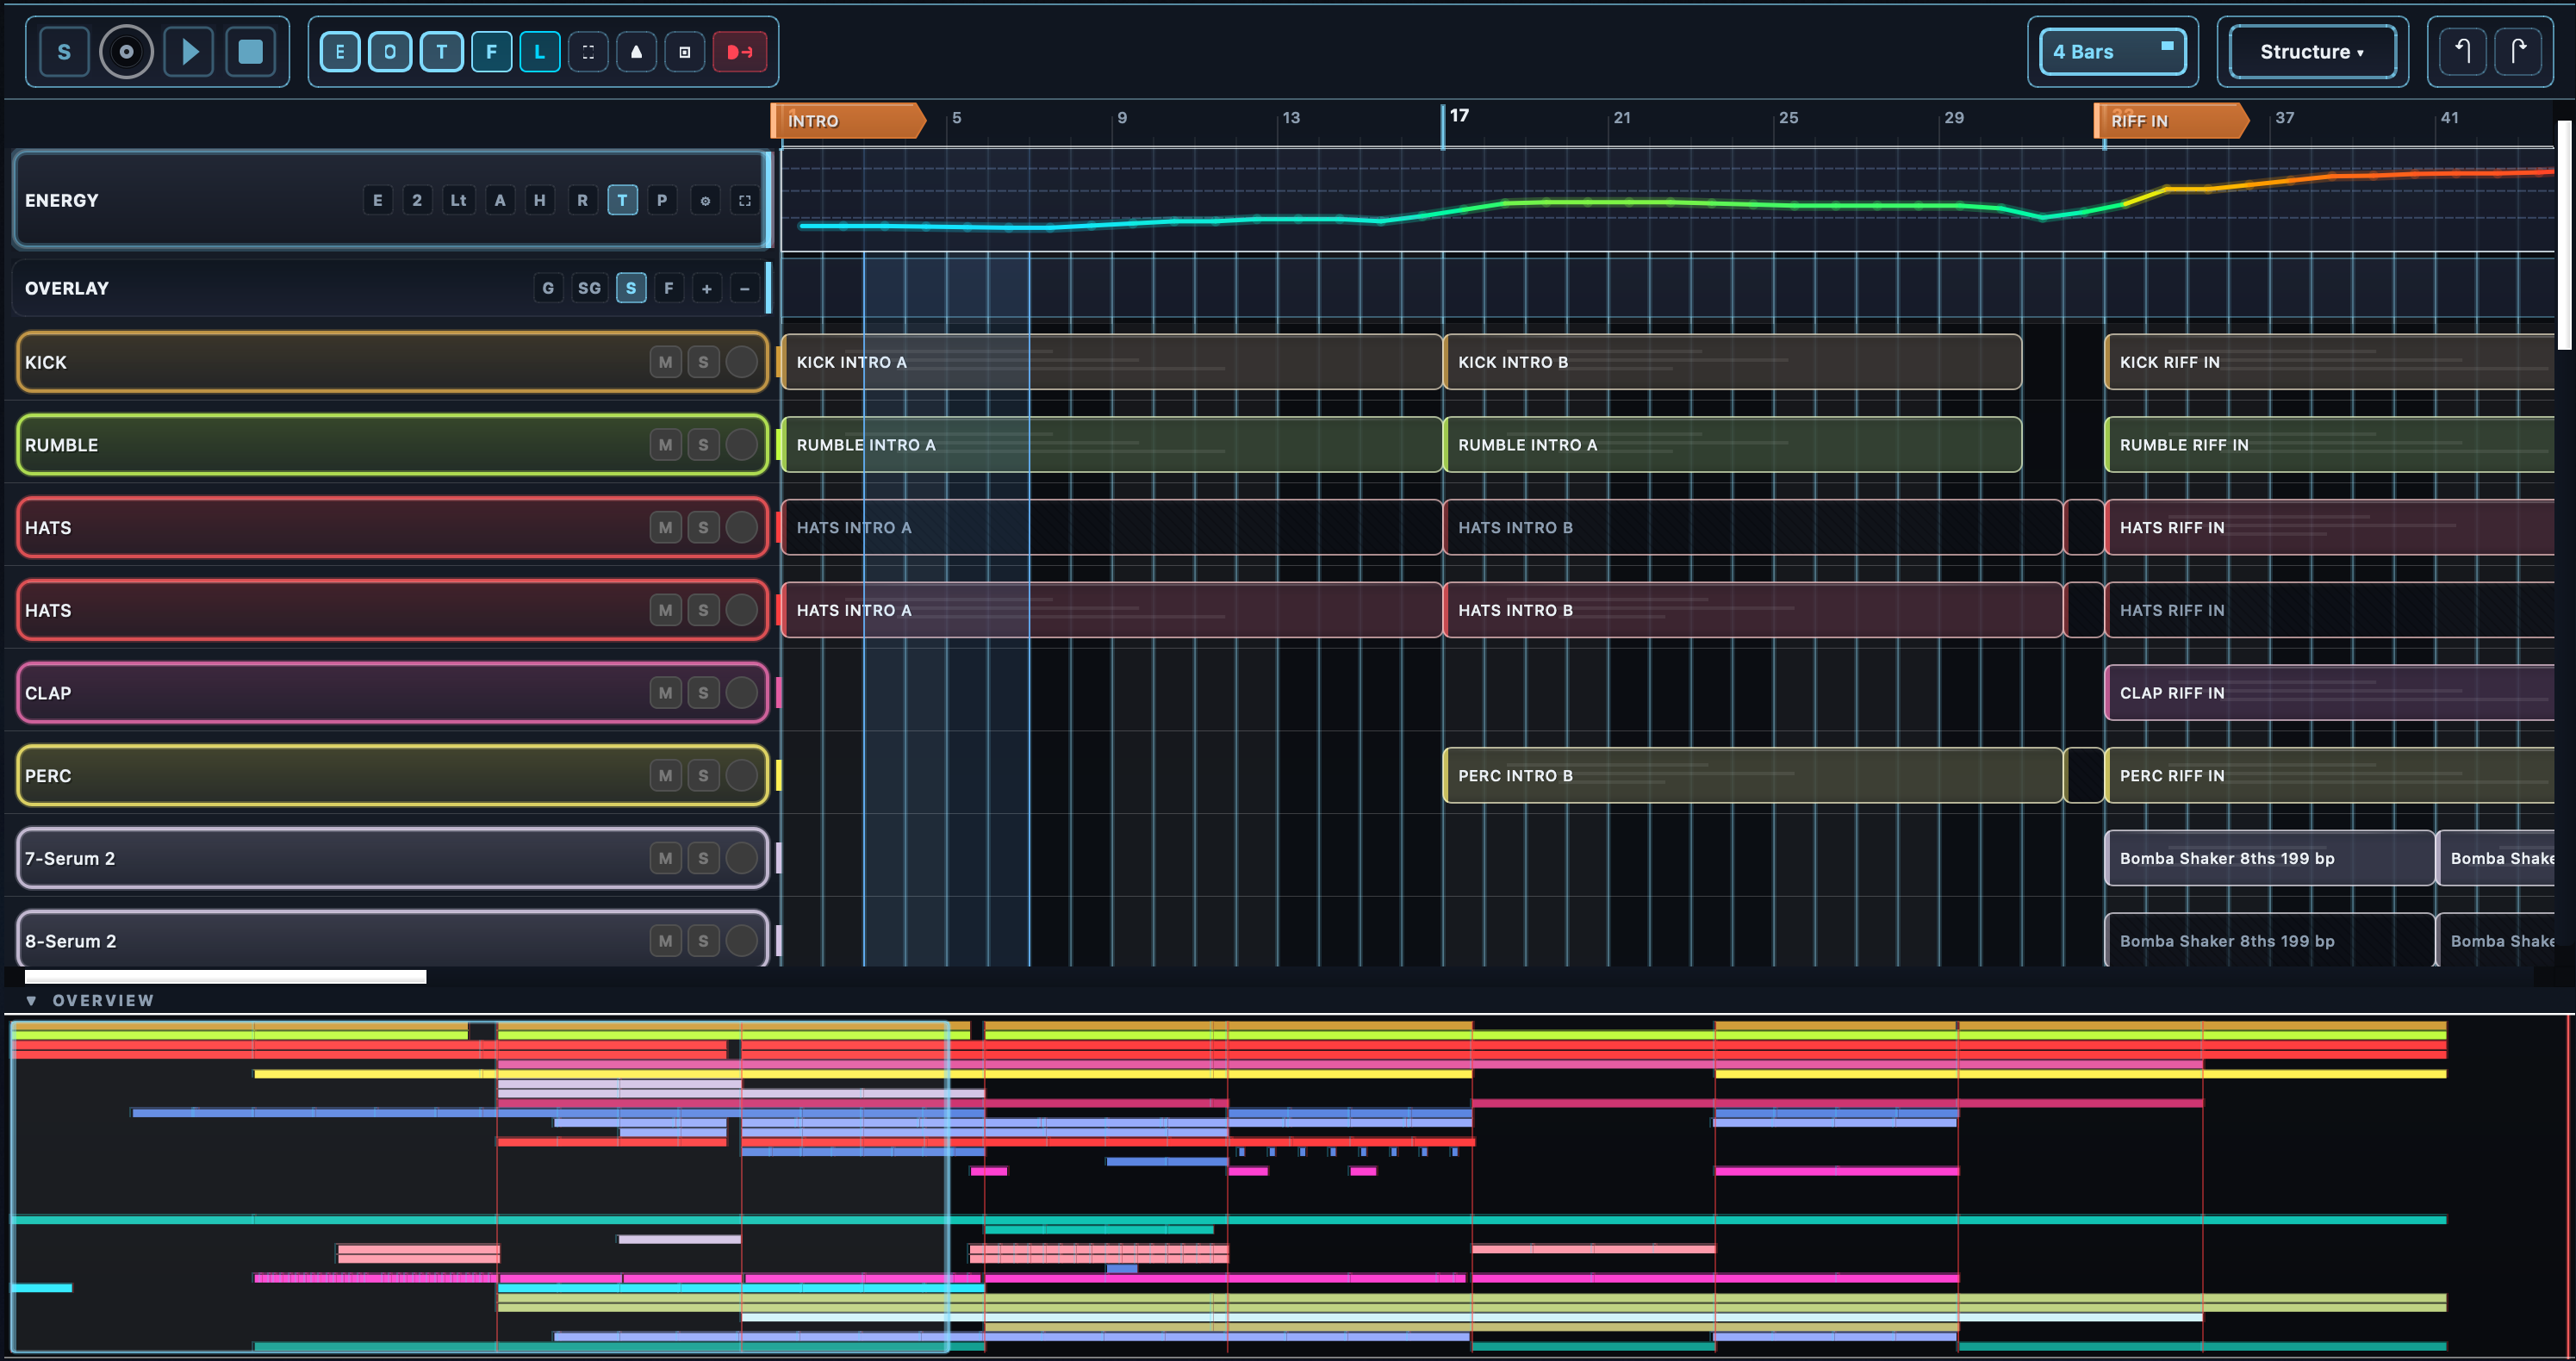Image resolution: width=2576 pixels, height=1361 pixels.
Task: Select the P mode in Energy lane
Action: [662, 200]
